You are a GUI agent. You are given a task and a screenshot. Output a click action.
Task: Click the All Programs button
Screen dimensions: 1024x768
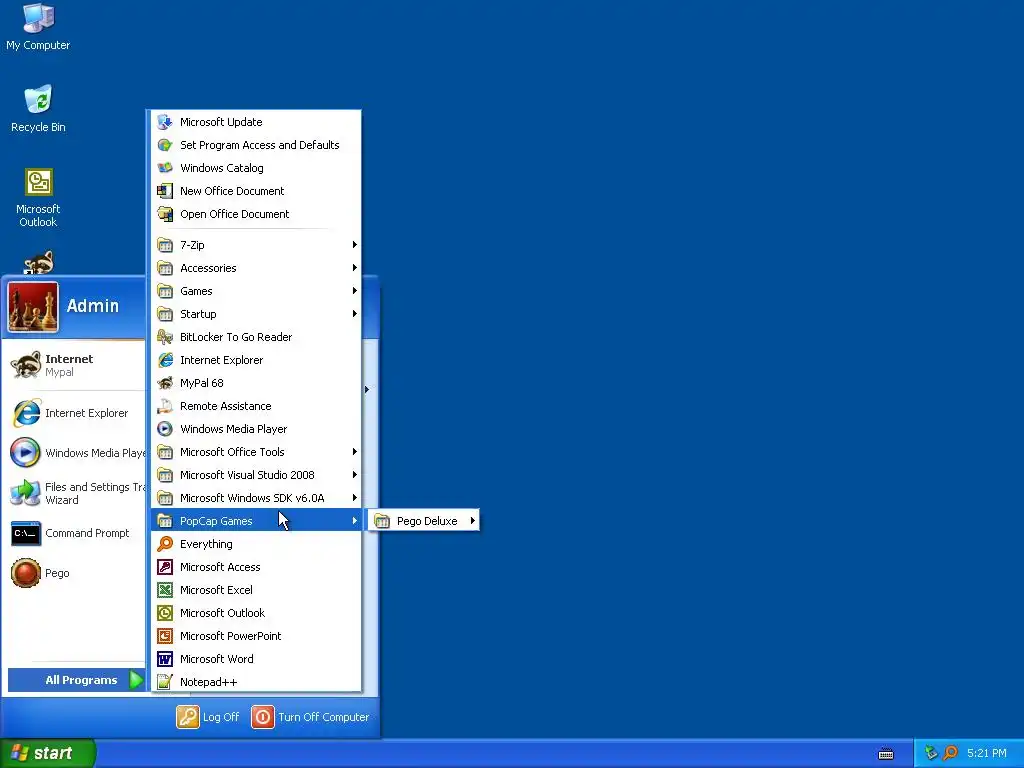pos(76,680)
